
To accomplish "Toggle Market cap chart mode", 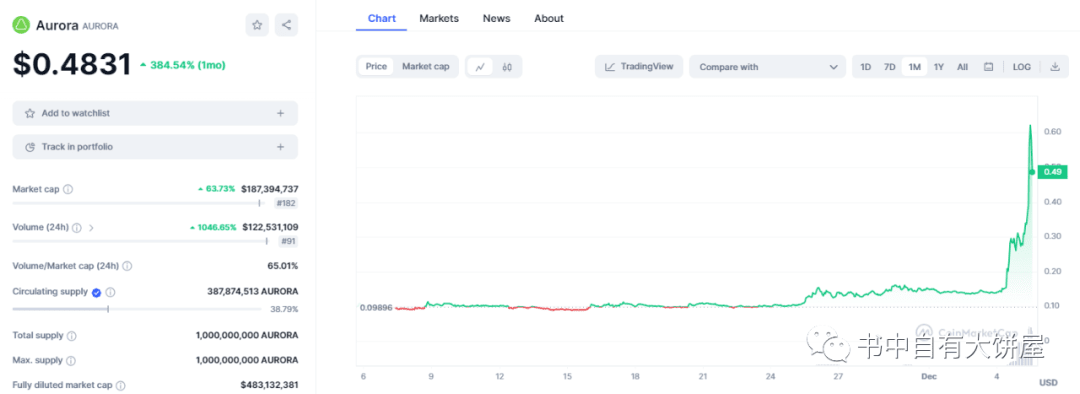I will pyautogui.click(x=426, y=67).
